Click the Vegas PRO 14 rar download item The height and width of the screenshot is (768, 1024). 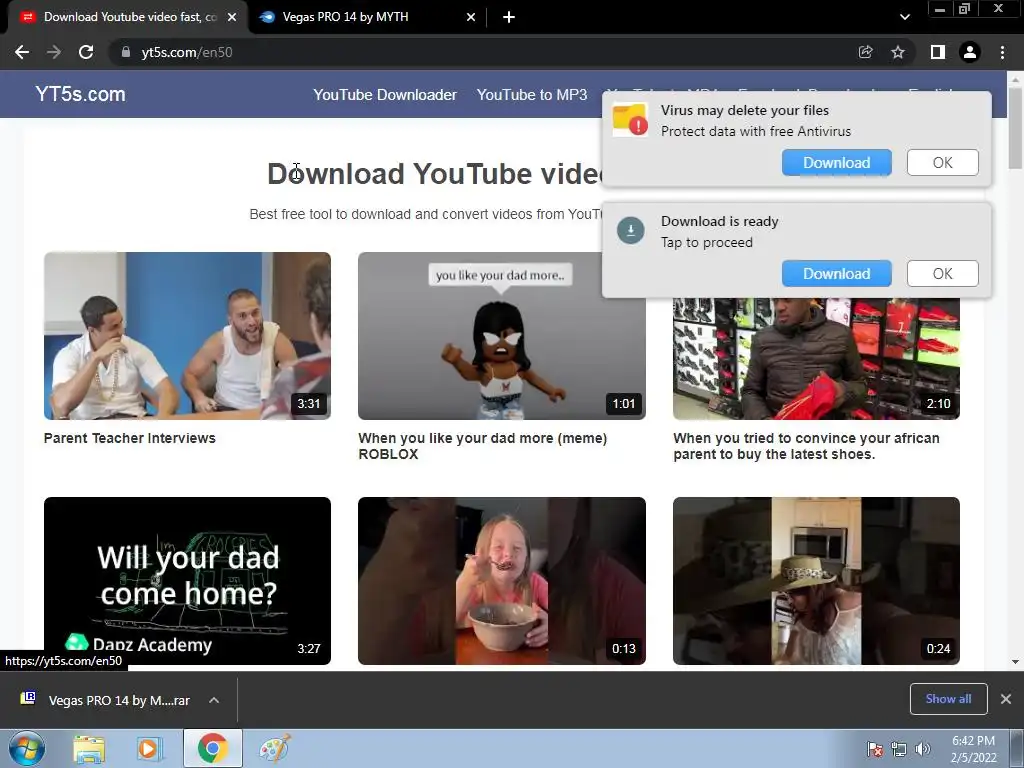[119, 700]
